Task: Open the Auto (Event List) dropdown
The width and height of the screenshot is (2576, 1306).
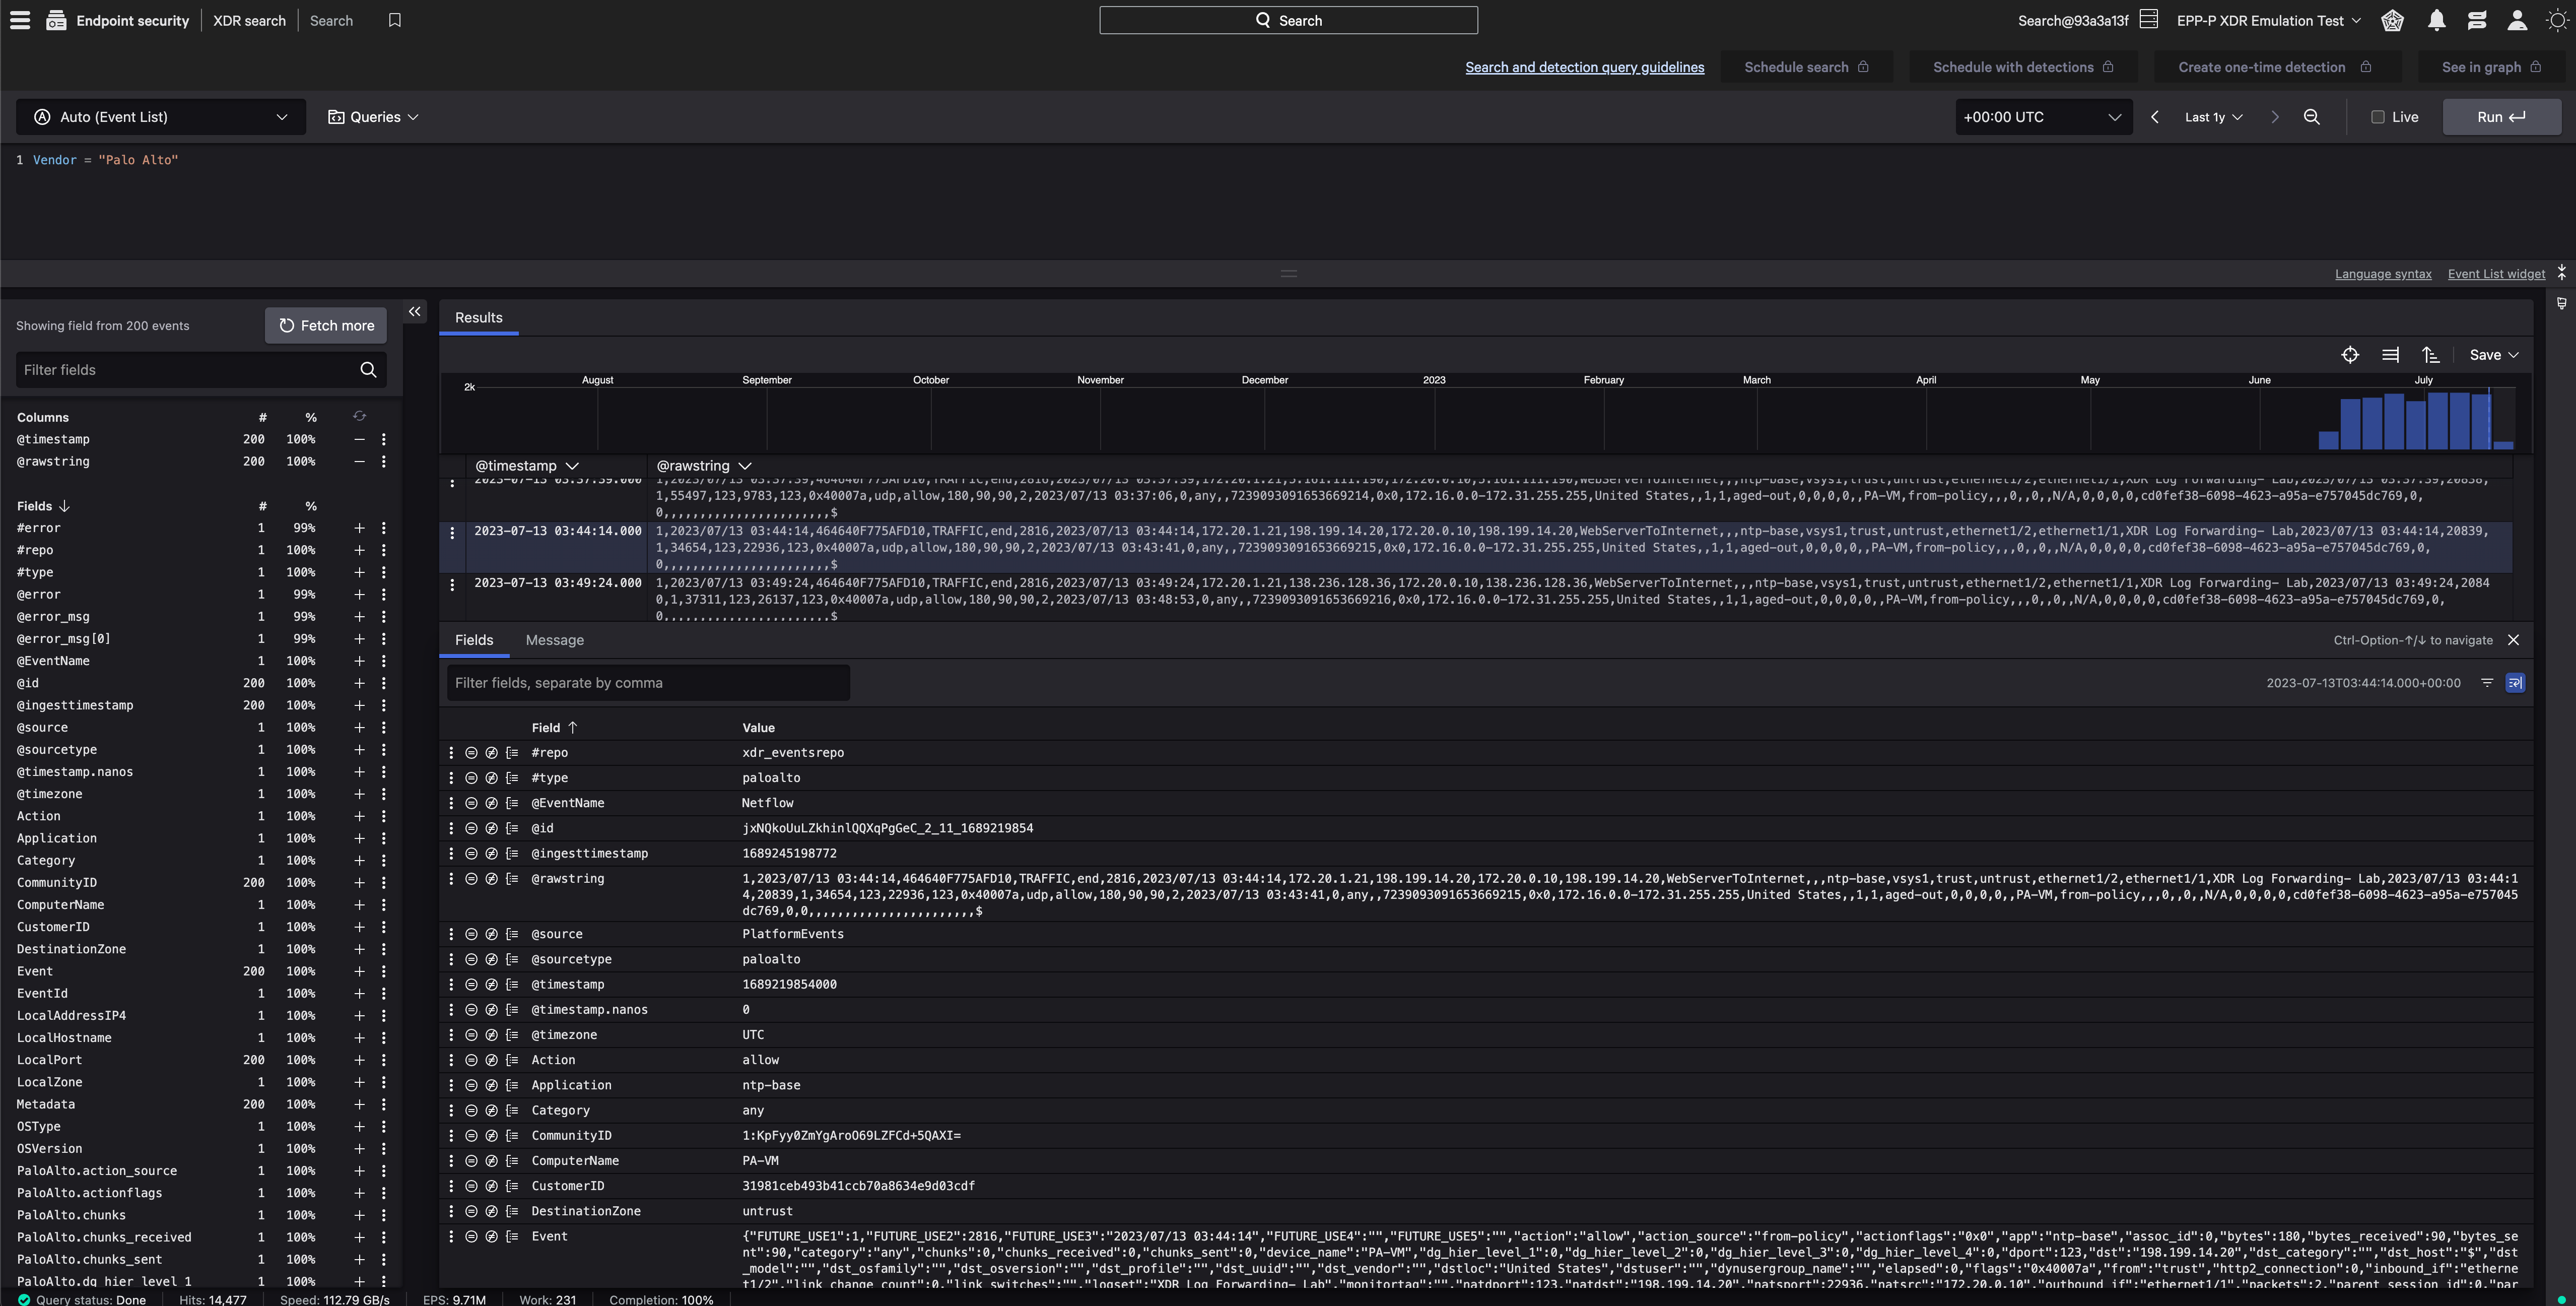Action: coord(161,117)
